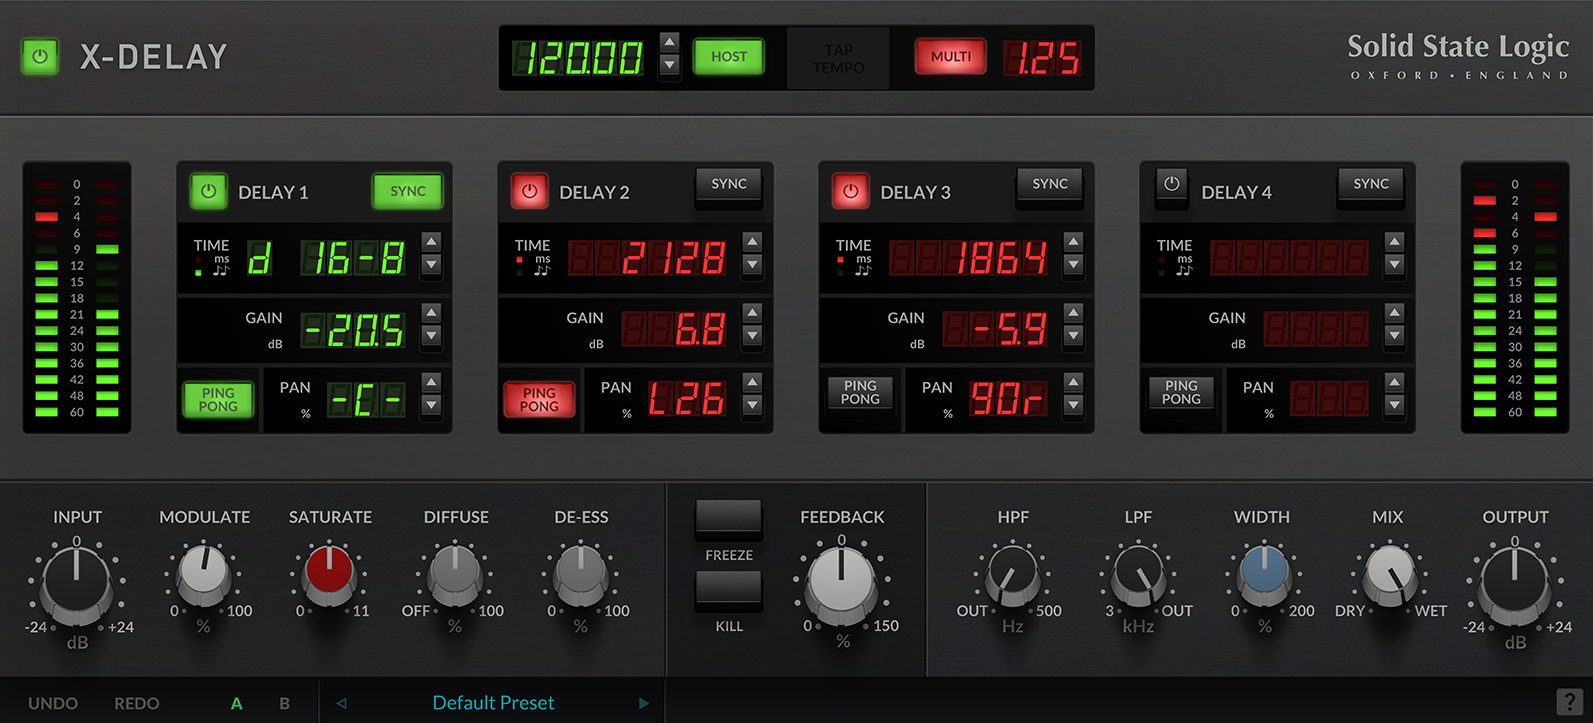The width and height of the screenshot is (1593, 723).
Task: Increase Delay 4 TIME value
Action: pos(1394,242)
